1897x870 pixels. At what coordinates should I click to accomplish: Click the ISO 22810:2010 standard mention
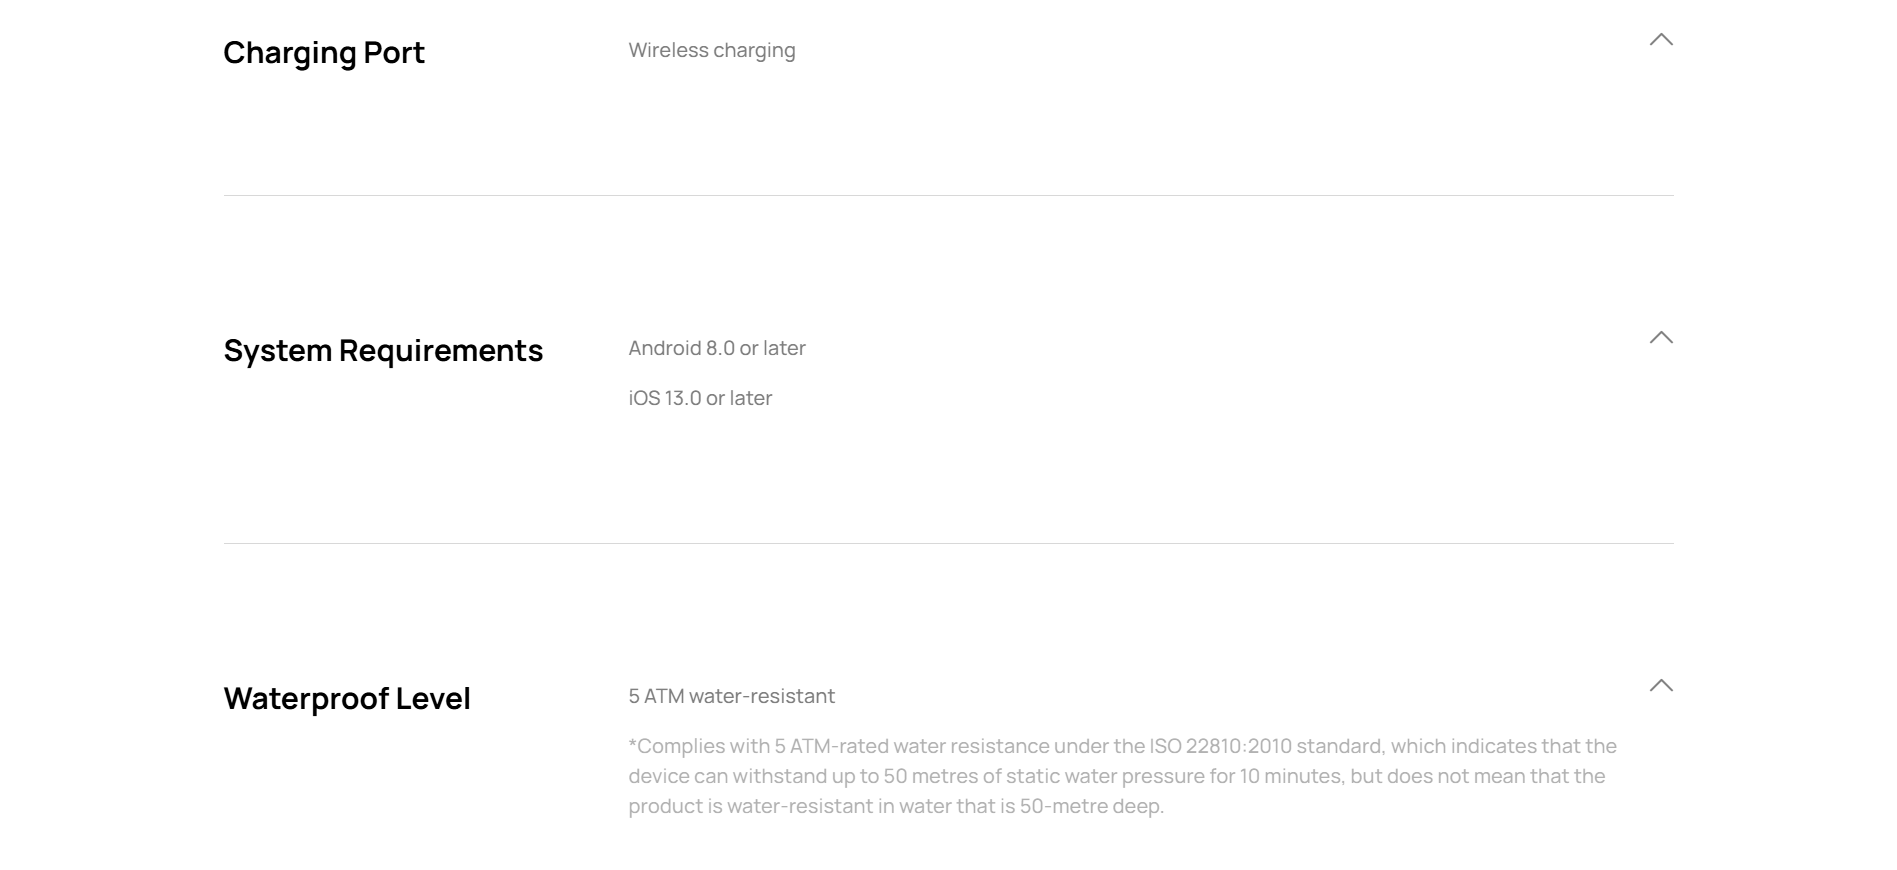(1265, 746)
